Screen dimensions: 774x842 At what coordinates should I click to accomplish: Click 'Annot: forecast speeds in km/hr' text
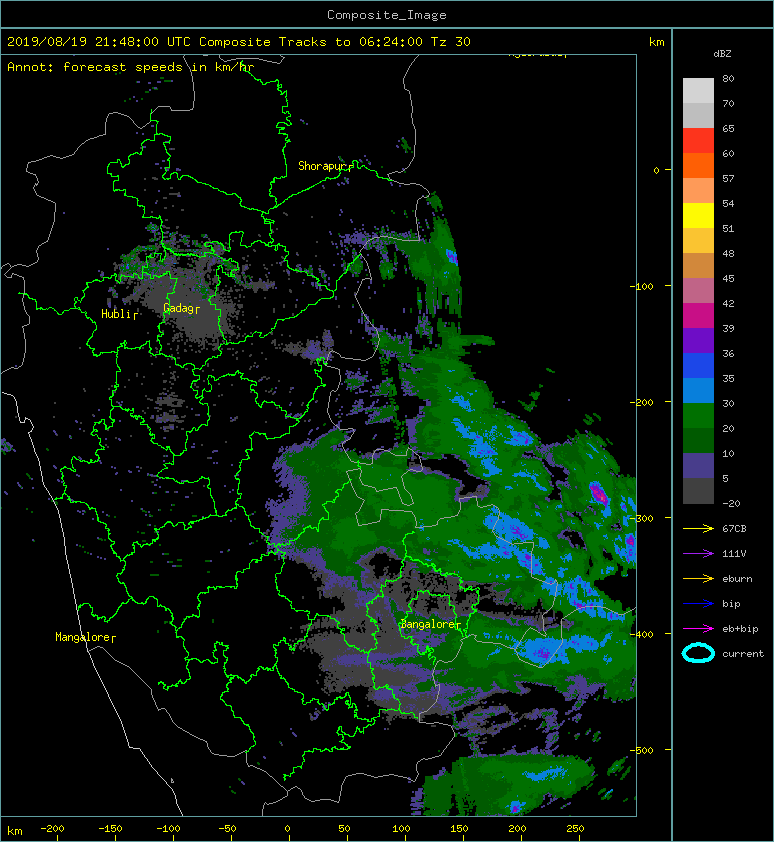(131, 67)
